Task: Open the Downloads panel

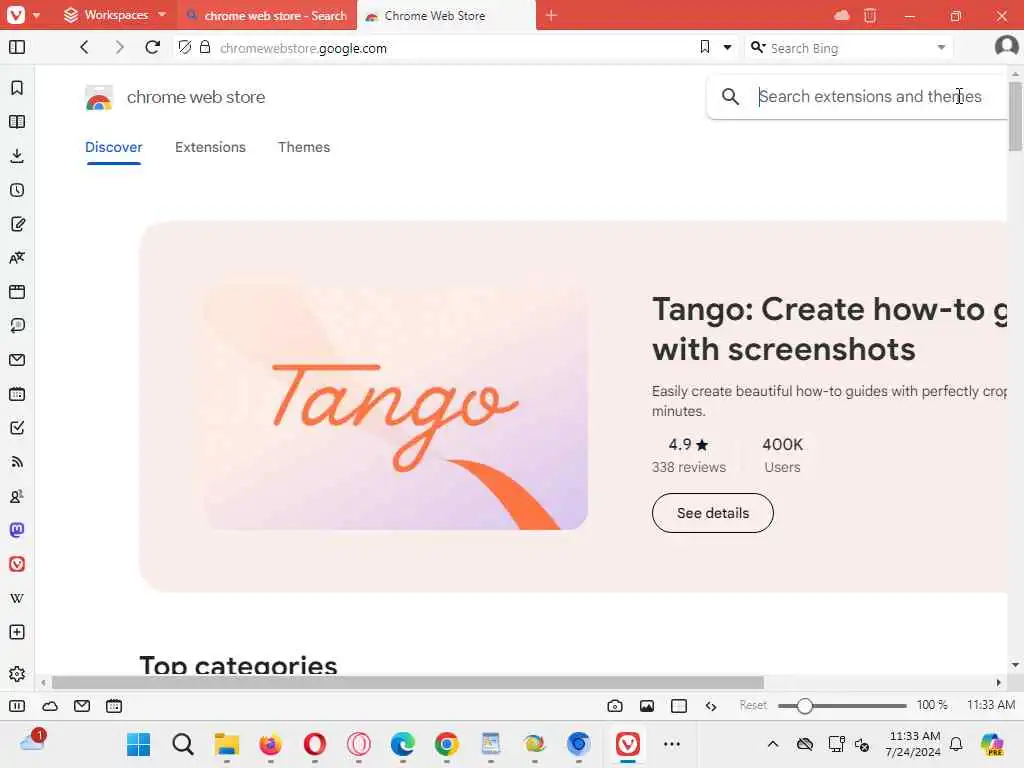Action: click(x=17, y=155)
